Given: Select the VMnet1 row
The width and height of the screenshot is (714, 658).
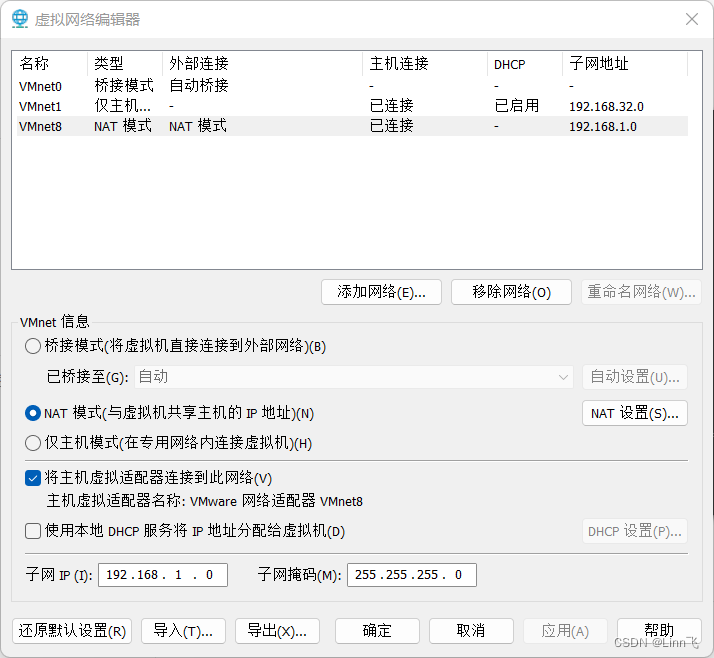Looking at the screenshot, I should pyautogui.click(x=352, y=106).
